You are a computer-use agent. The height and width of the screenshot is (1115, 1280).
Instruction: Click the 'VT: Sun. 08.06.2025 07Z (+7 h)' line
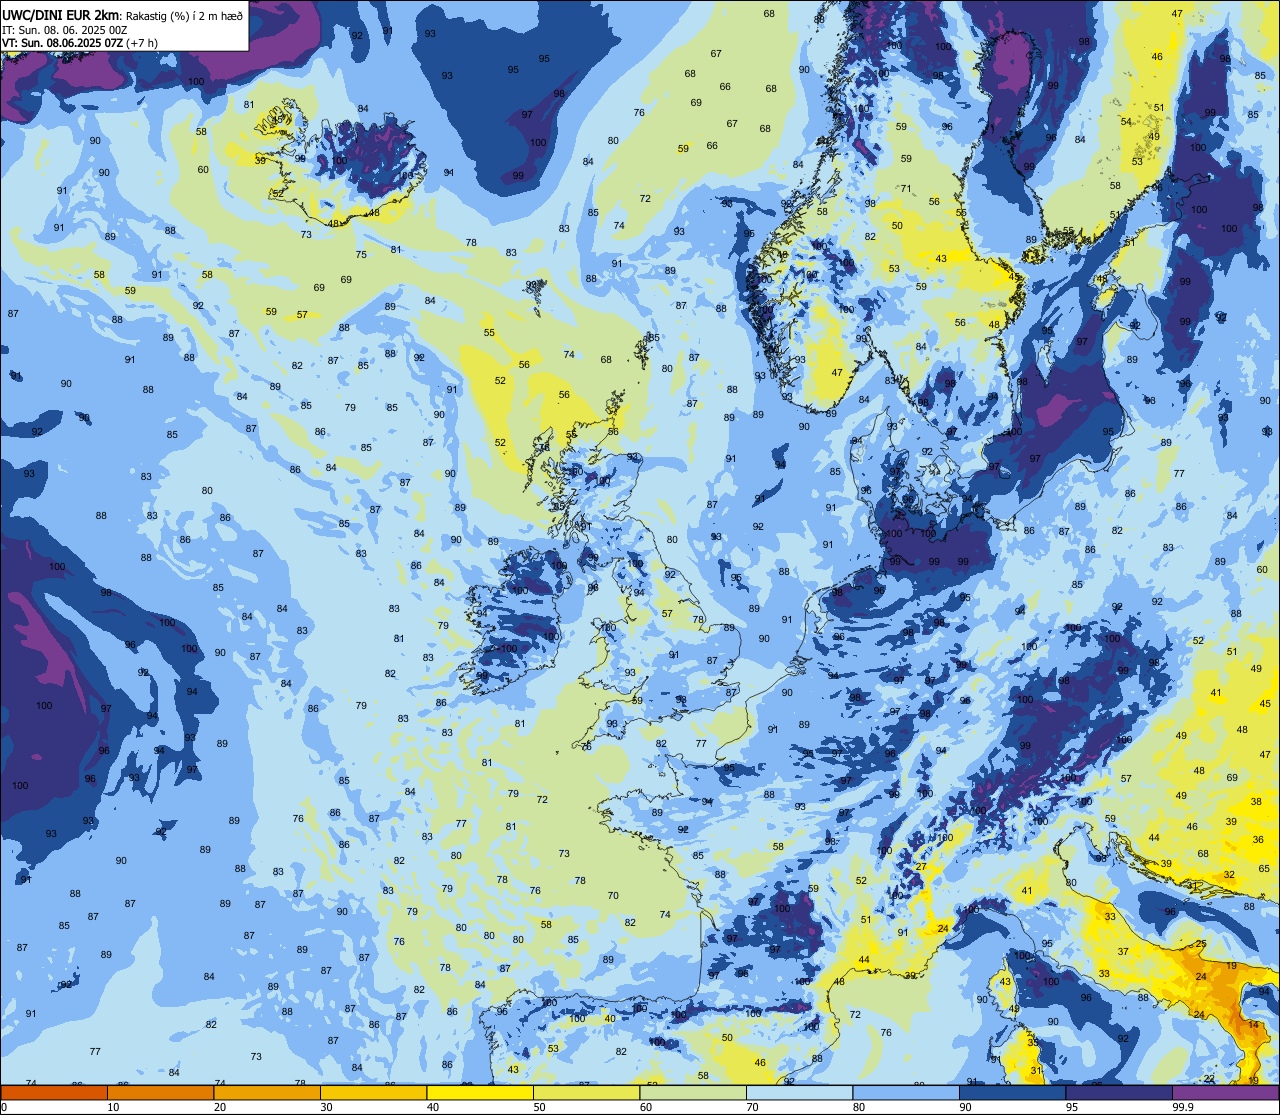point(81,43)
